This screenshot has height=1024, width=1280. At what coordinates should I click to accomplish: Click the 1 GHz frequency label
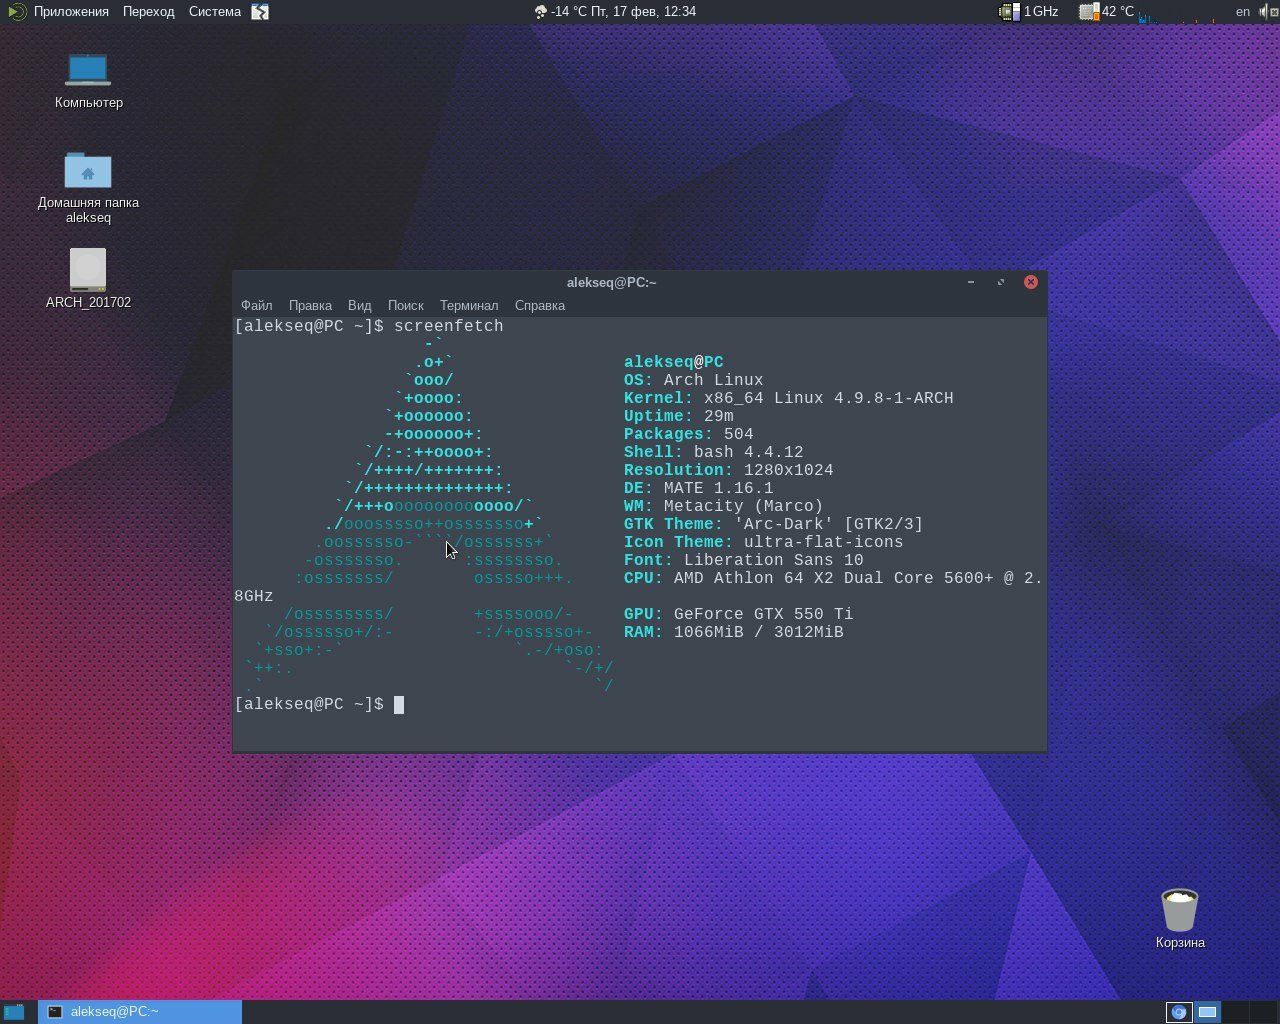tap(1040, 12)
